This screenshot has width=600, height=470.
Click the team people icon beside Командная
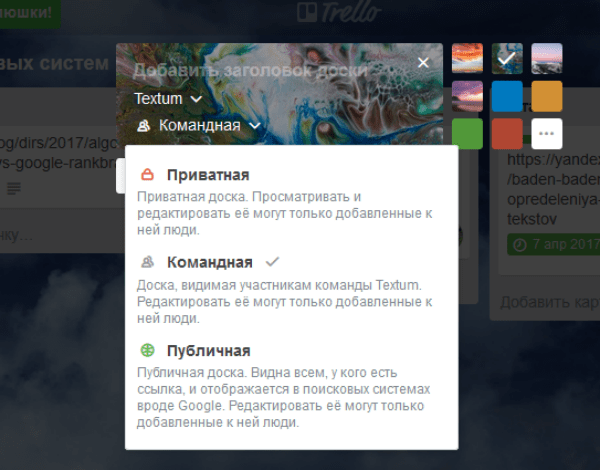pyautogui.click(x=143, y=126)
